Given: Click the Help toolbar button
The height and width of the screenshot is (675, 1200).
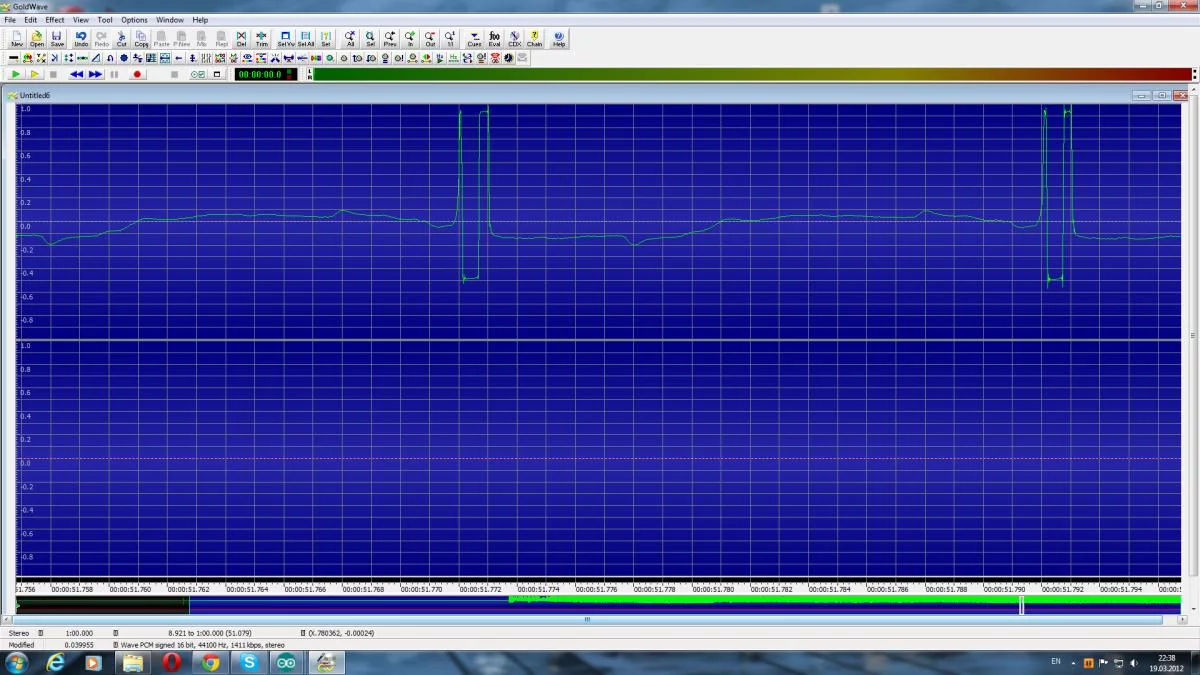Looking at the screenshot, I should [559, 39].
